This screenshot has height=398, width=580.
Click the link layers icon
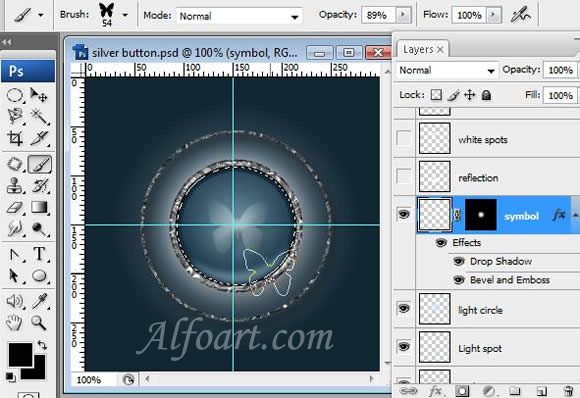[409, 391]
